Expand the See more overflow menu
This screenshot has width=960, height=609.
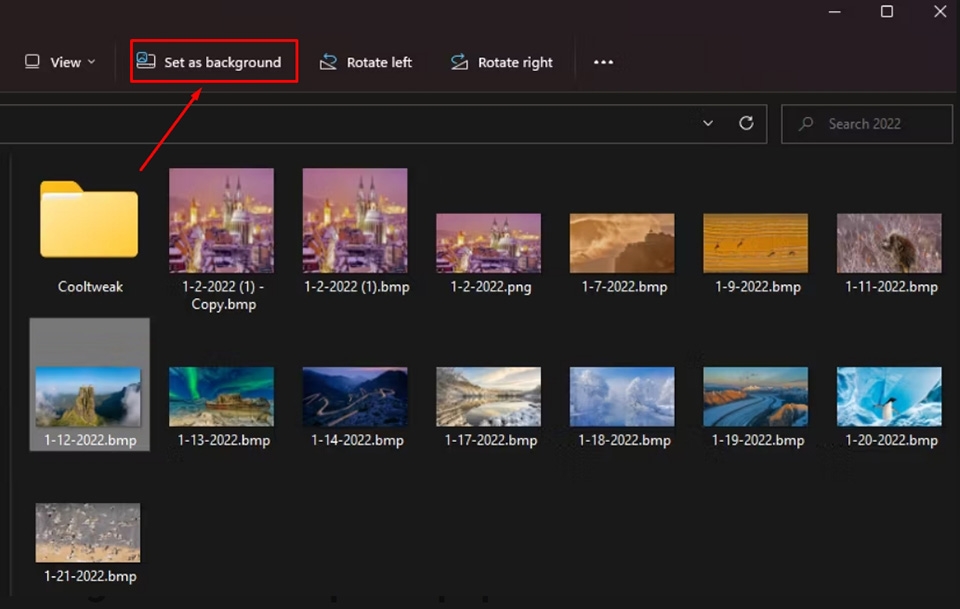[x=603, y=61]
